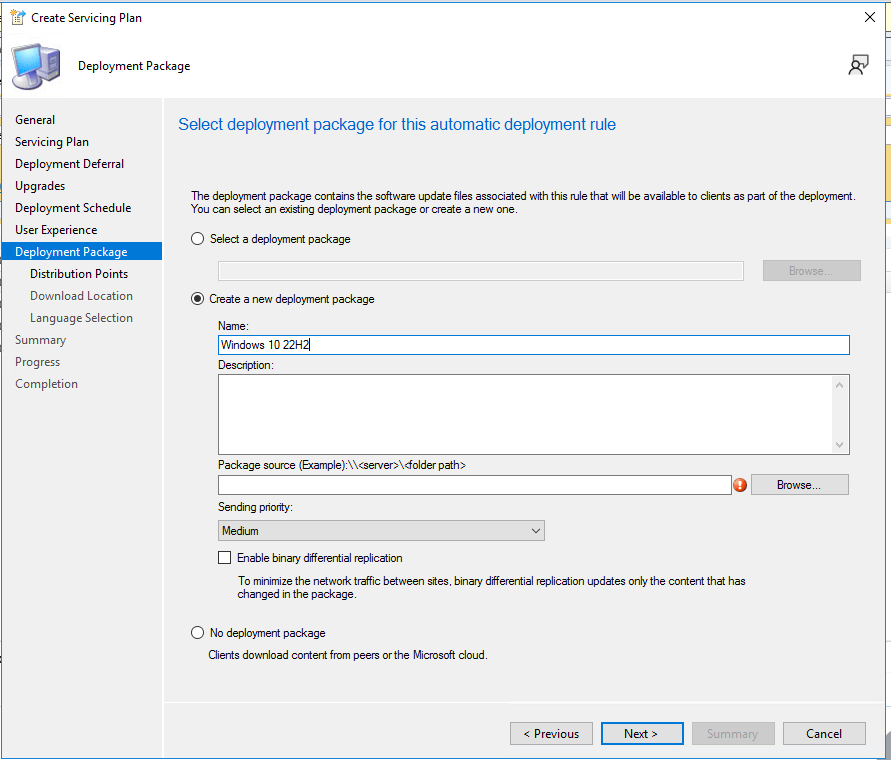Go to the Servicing Plan page
Screen dimensions: 891x760
tap(52, 142)
